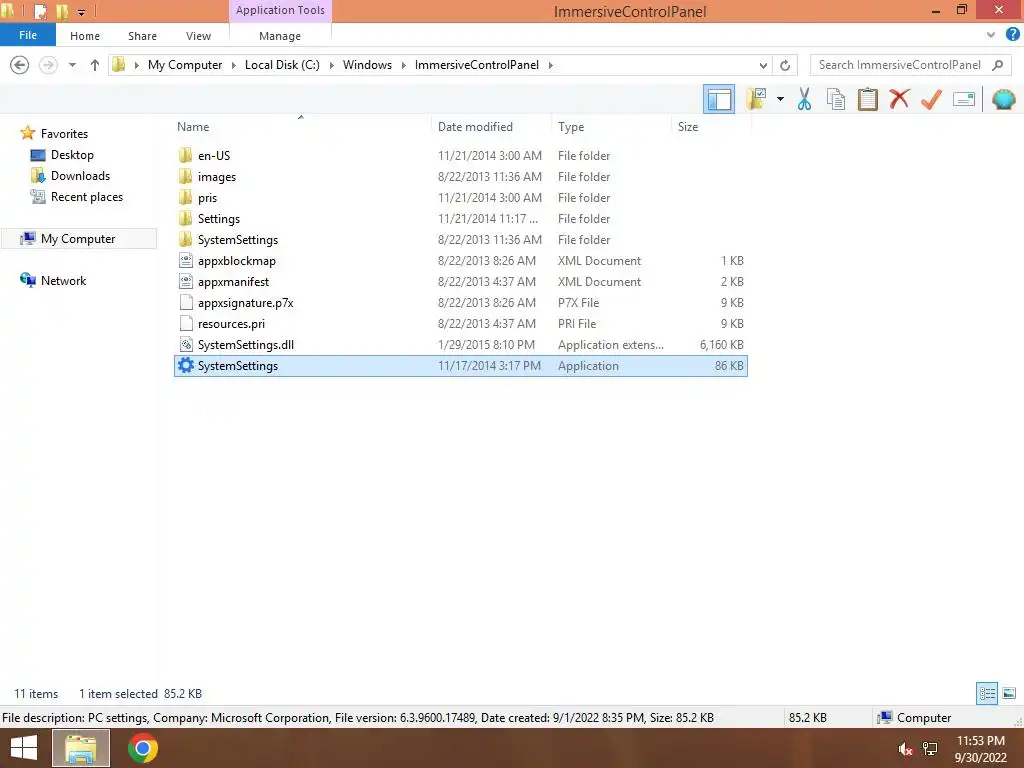Click the blue shell globe icon
Screen dimensions: 1024x768
coord(1003,99)
